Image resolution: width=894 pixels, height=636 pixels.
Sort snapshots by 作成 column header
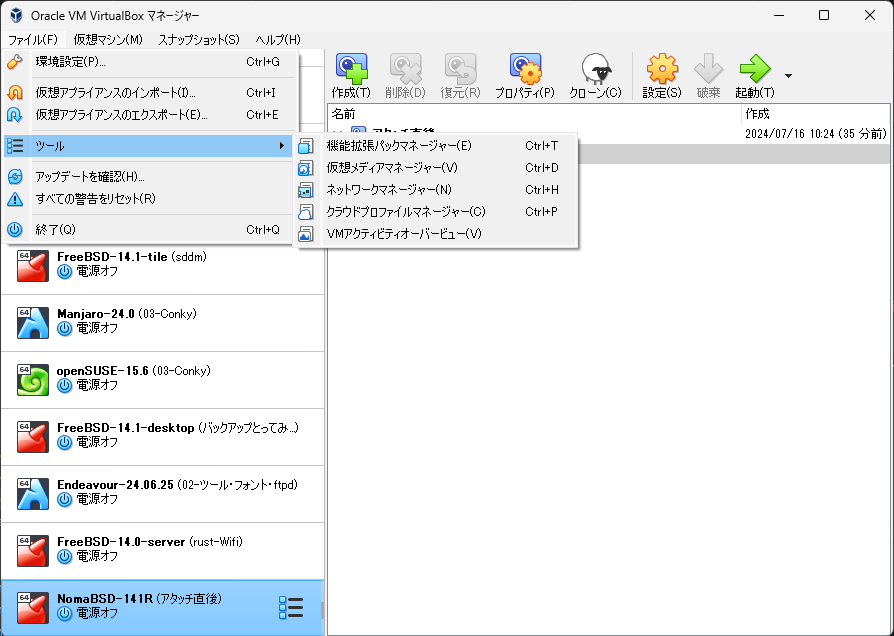815,114
